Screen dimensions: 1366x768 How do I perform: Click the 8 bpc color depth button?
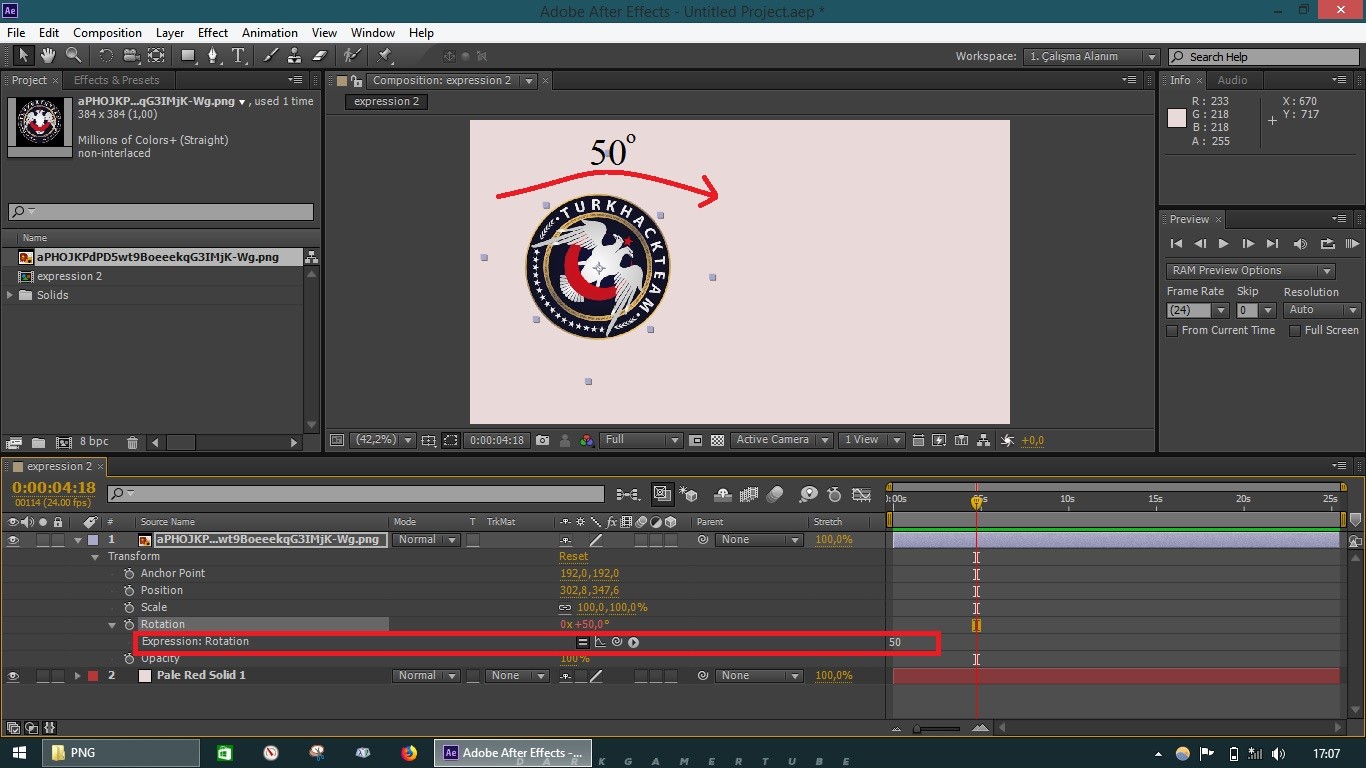click(94, 442)
